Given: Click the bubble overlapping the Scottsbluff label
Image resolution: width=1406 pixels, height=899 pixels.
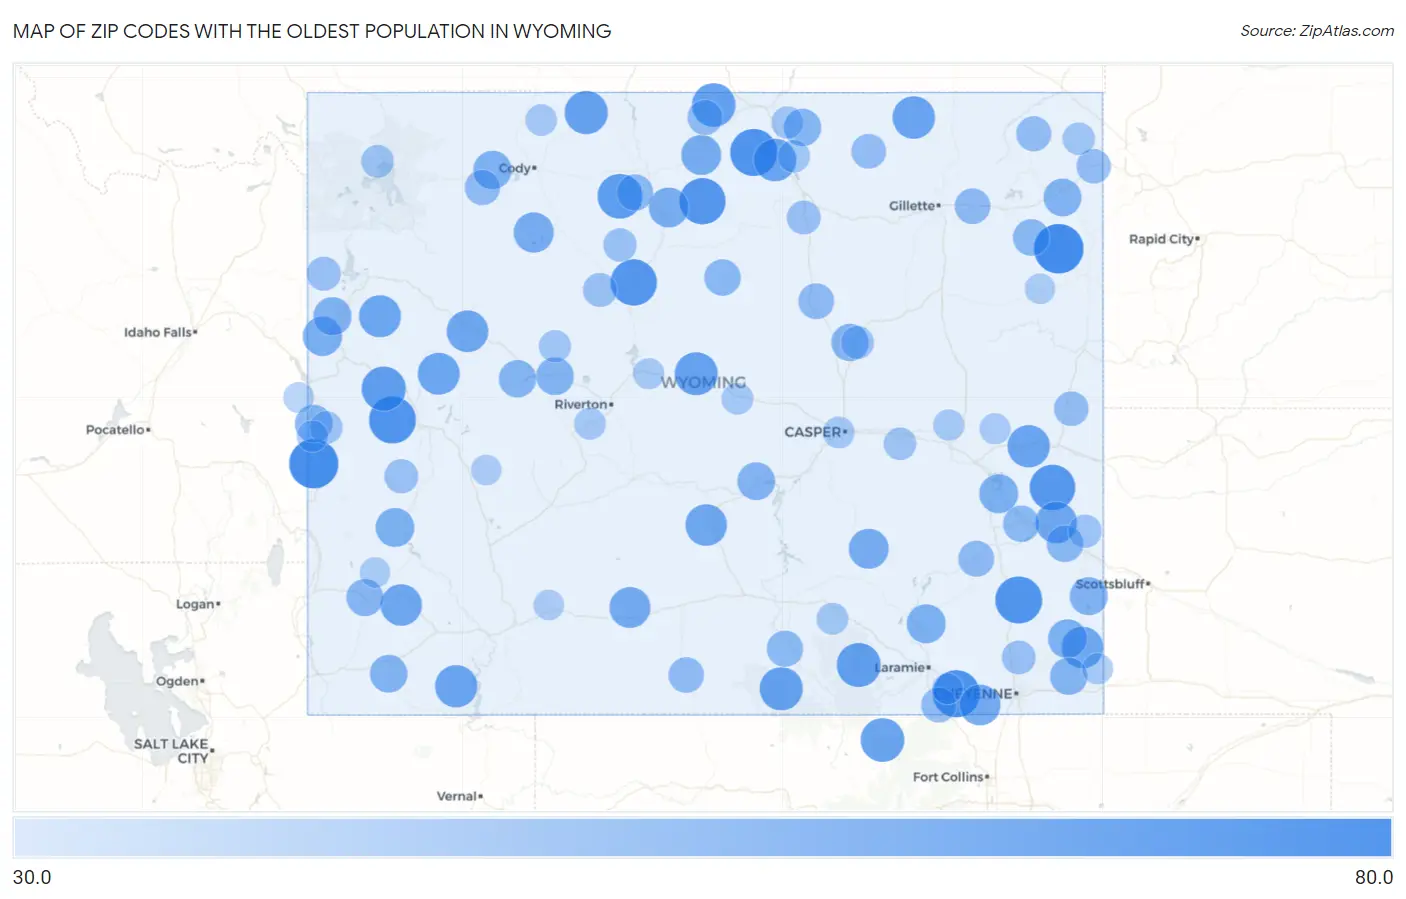Looking at the screenshot, I should pos(1089,596).
